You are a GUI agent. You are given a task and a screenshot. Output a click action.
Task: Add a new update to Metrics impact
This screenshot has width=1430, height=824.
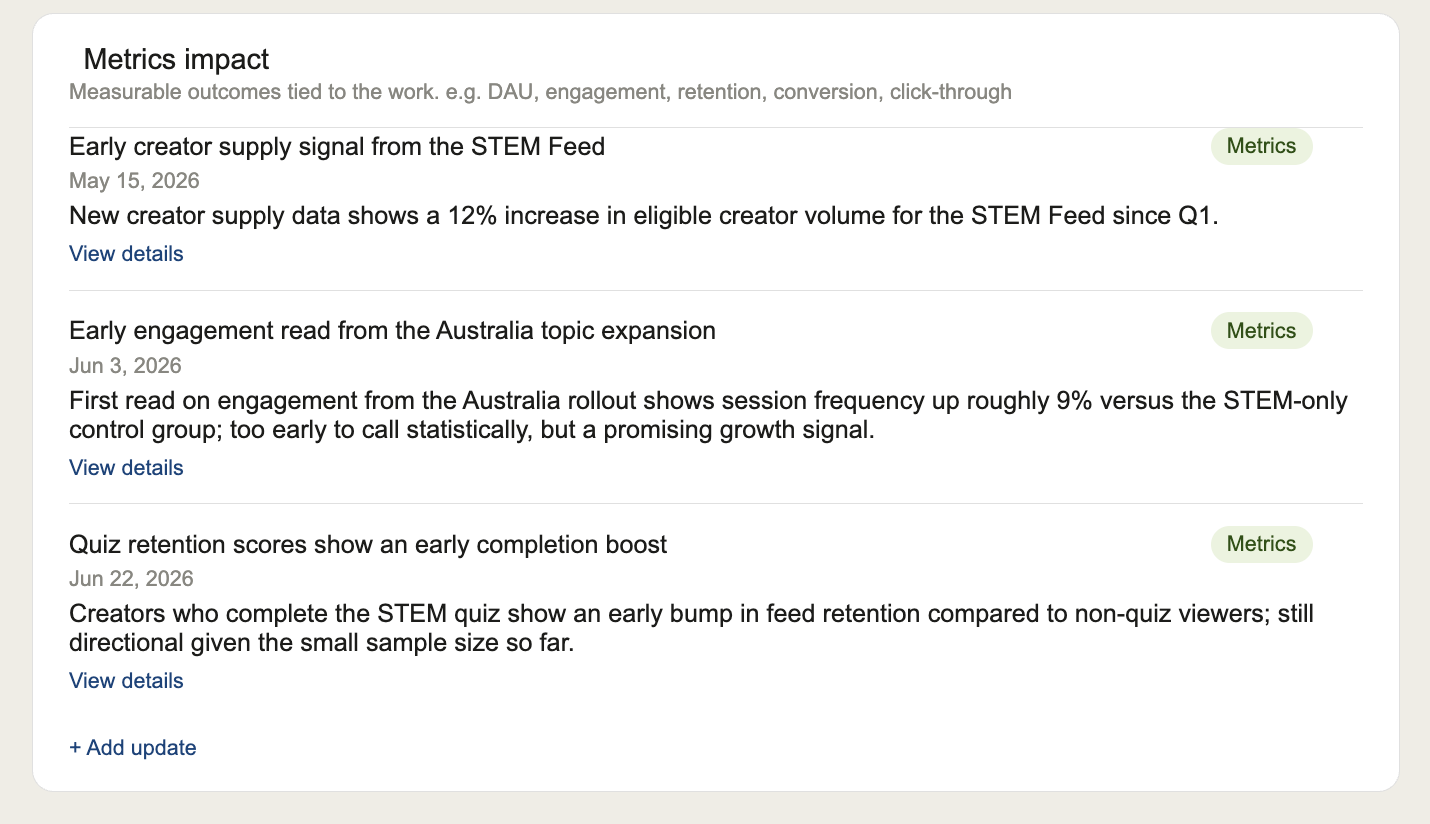(x=133, y=748)
